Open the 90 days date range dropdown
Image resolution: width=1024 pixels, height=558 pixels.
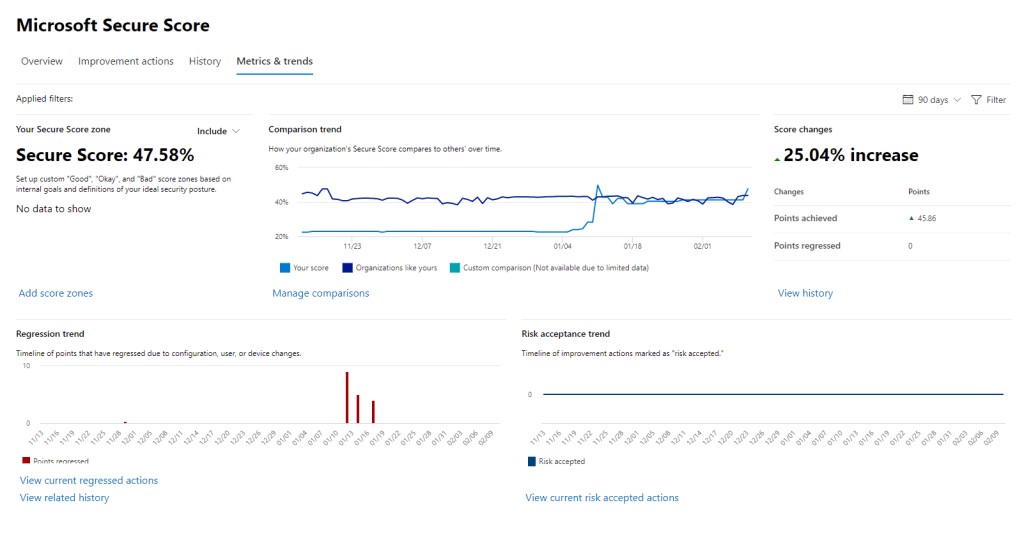point(933,100)
